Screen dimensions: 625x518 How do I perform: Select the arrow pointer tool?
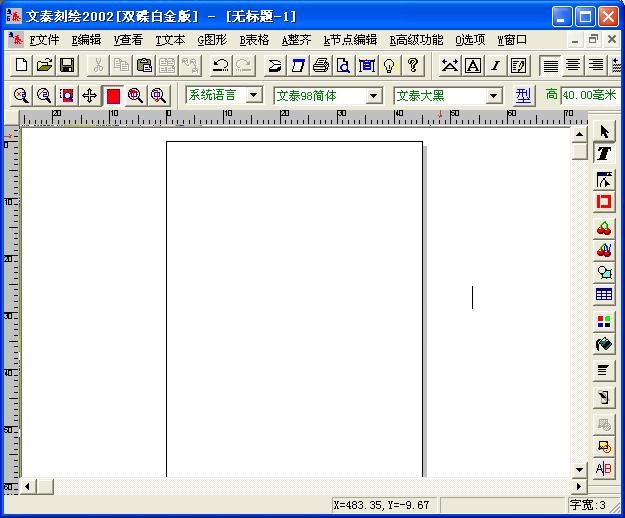604,131
